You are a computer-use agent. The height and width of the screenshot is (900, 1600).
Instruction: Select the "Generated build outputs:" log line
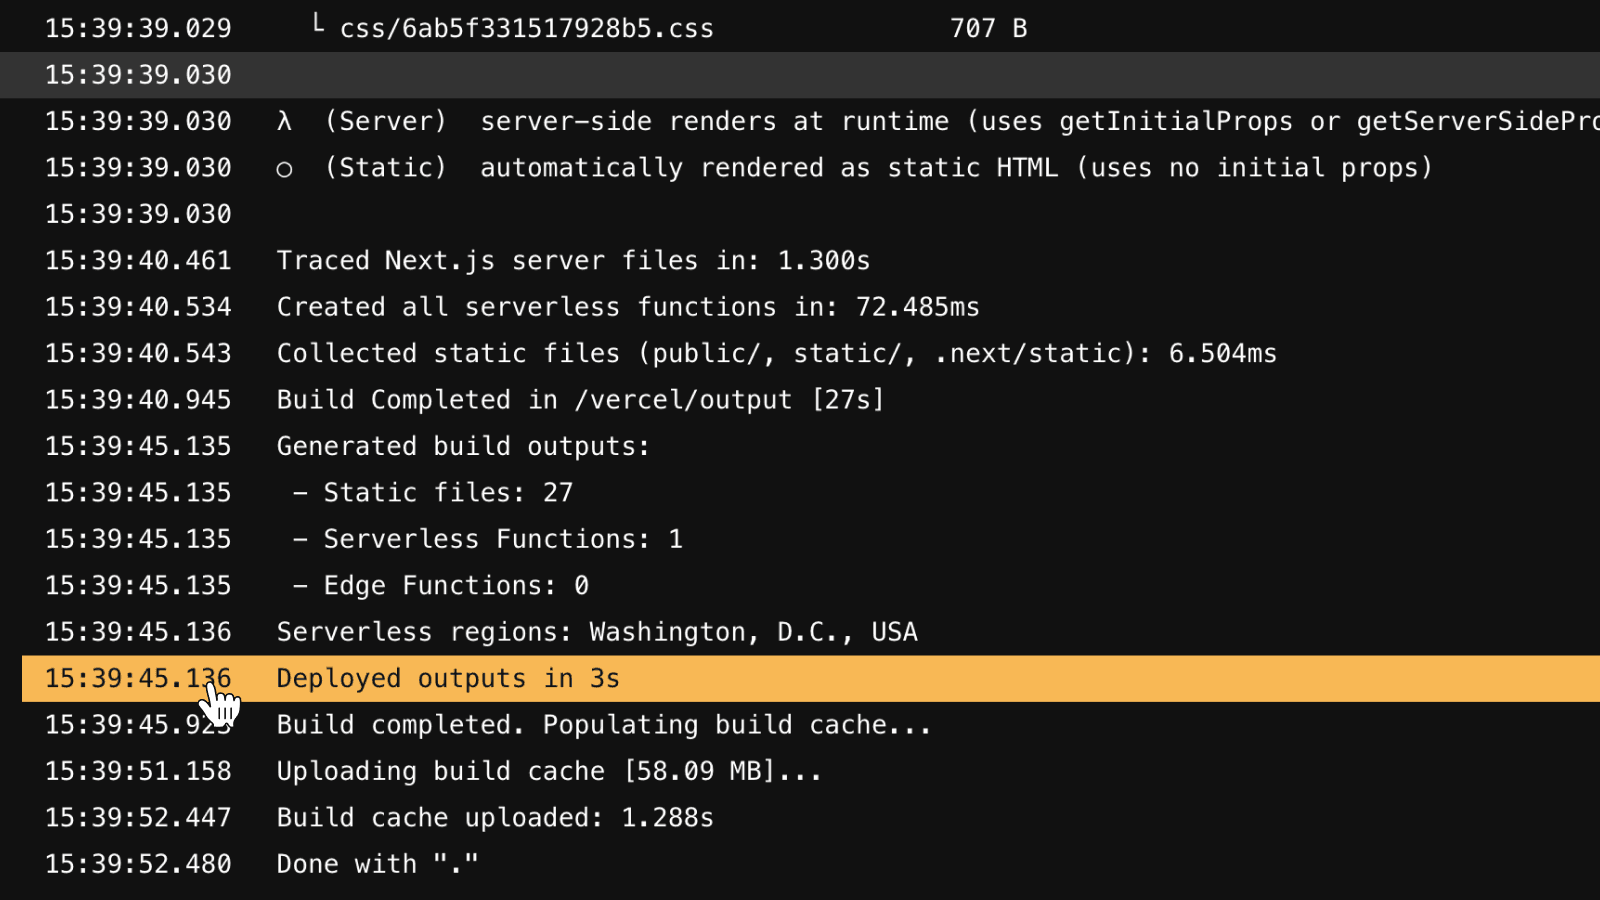click(x=463, y=446)
